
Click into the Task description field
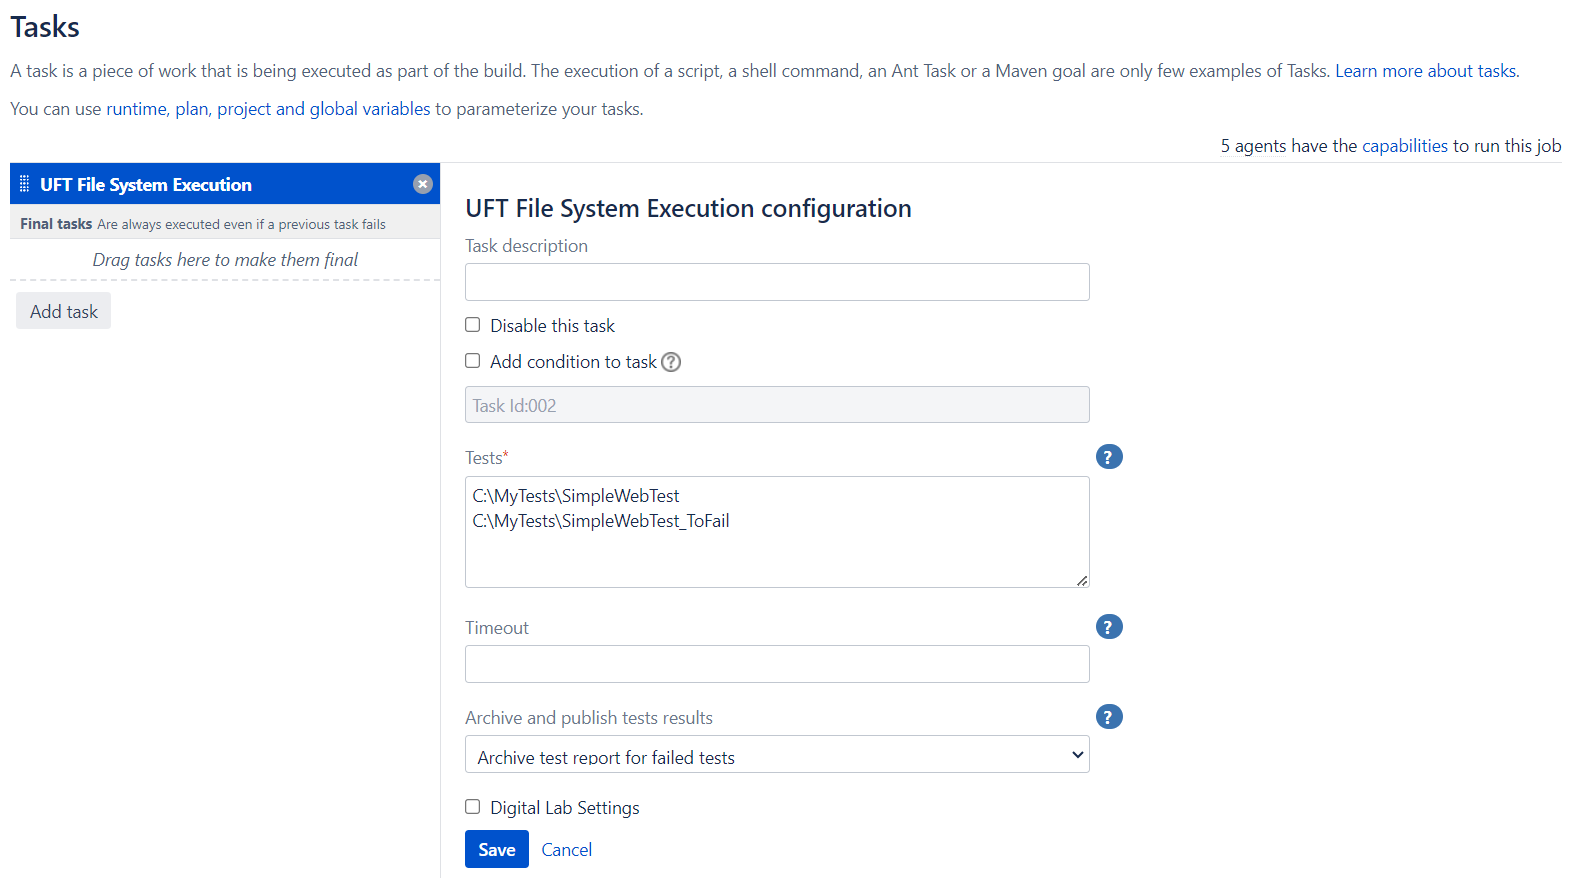[x=777, y=282]
